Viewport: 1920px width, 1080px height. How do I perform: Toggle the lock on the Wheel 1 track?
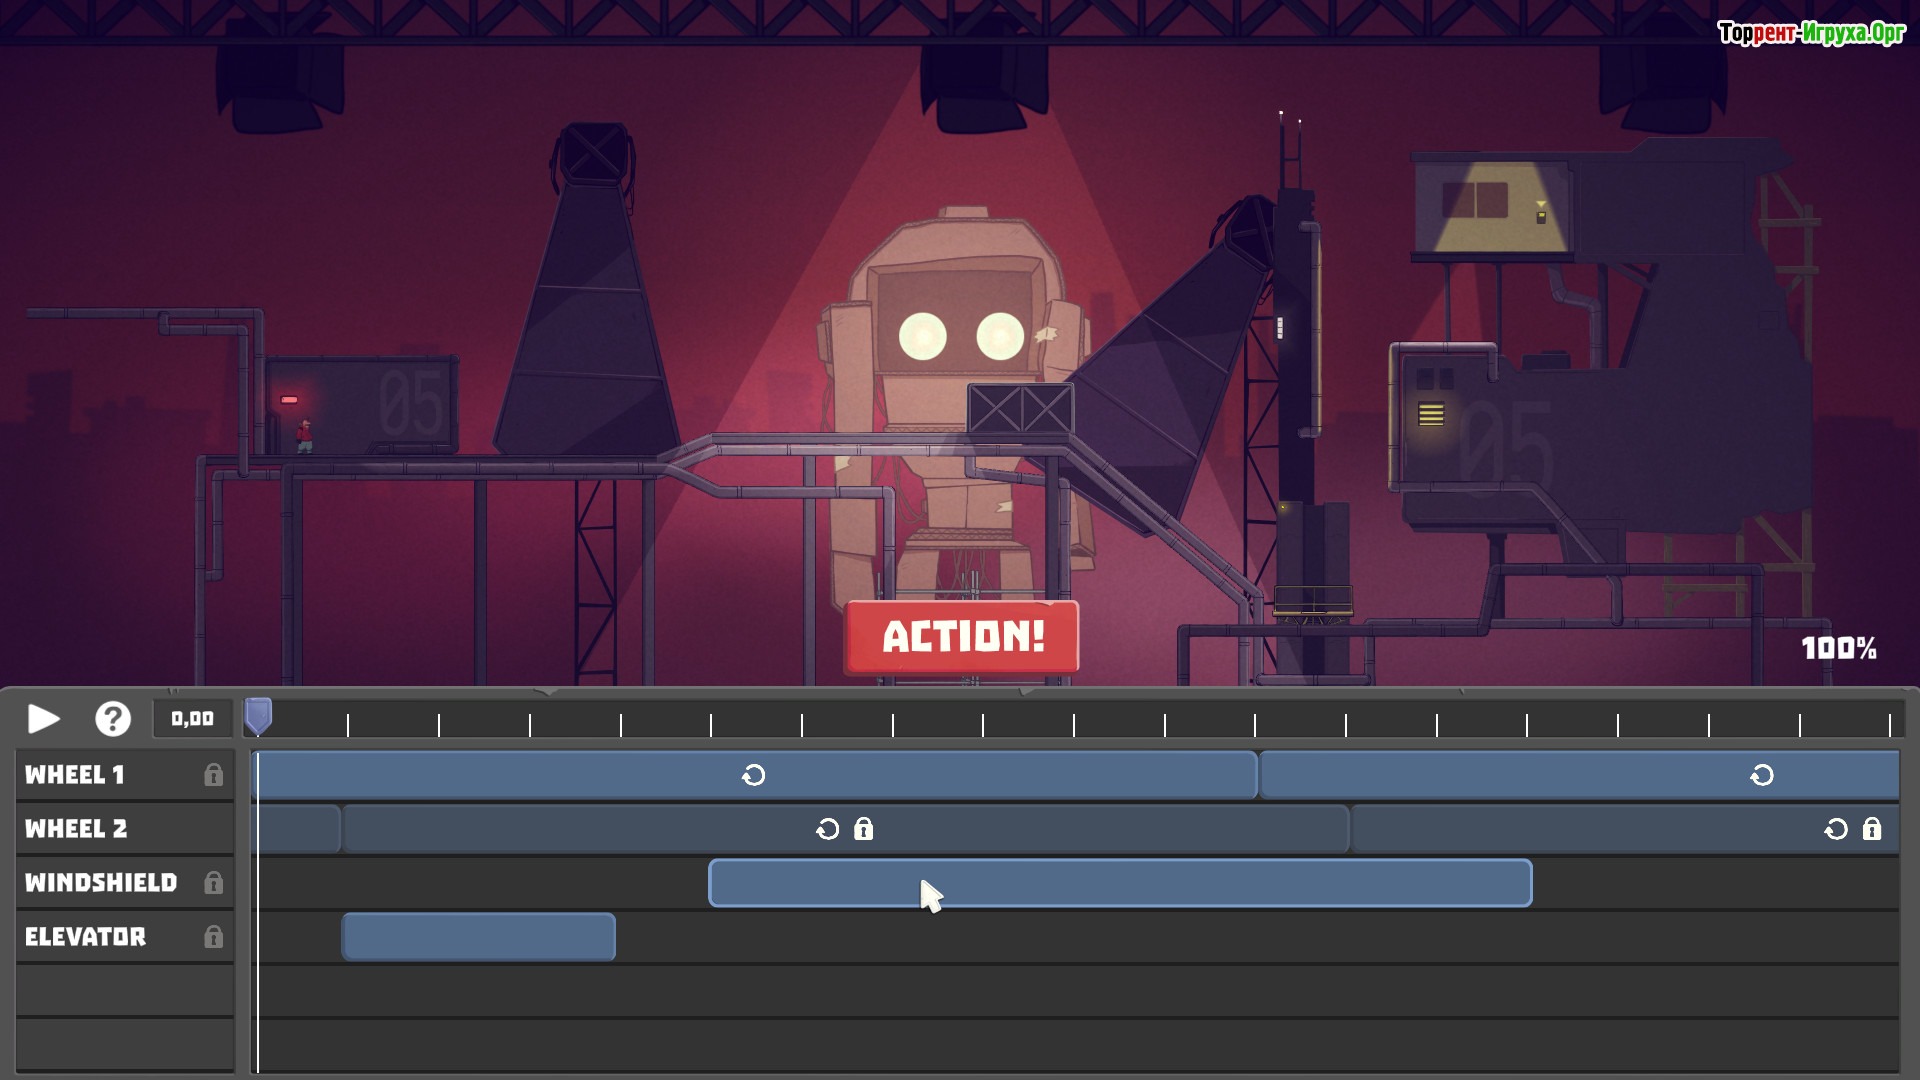click(213, 775)
